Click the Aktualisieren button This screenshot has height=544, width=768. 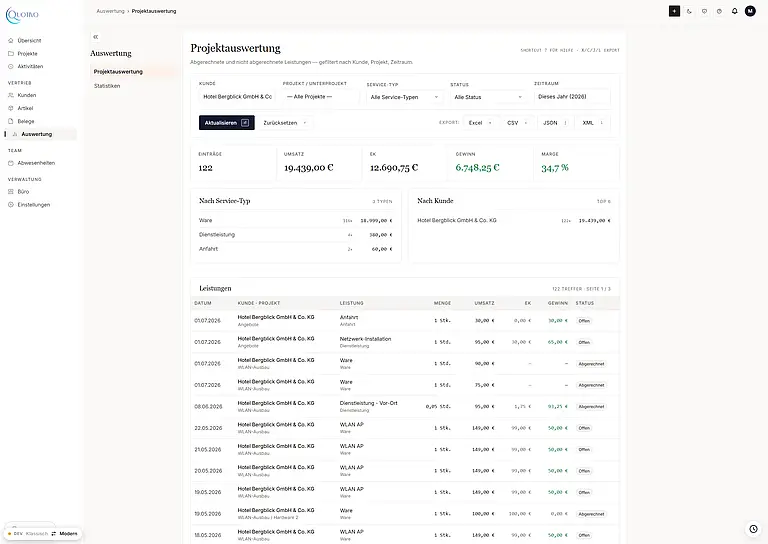[226, 123]
